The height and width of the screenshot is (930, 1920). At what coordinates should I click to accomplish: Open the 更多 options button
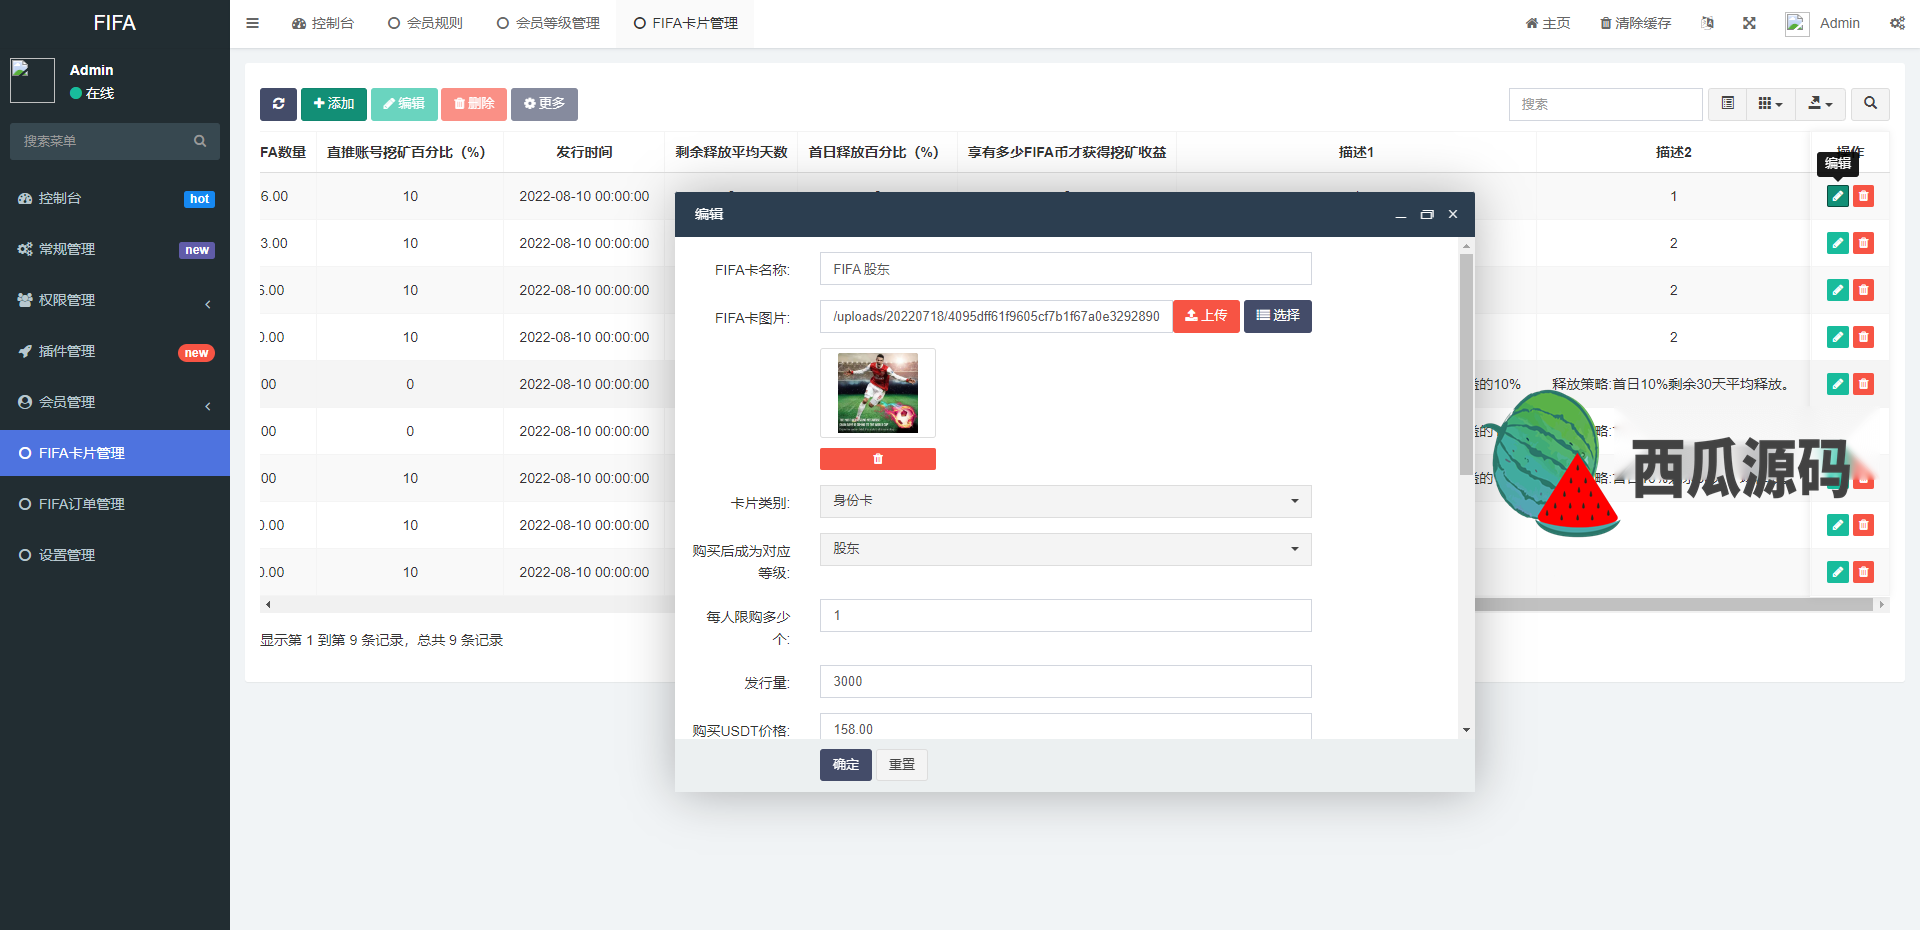pos(544,104)
